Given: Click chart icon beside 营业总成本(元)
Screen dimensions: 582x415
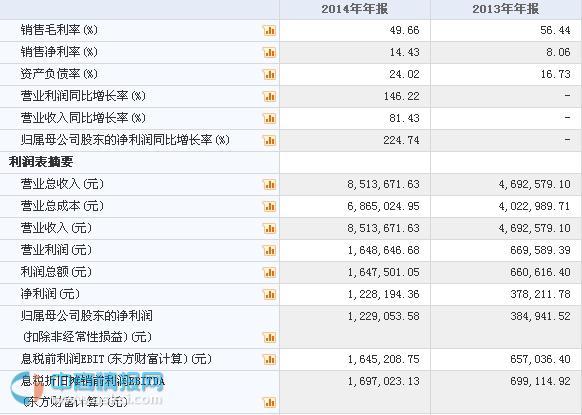Looking at the screenshot, I should 270,206.
